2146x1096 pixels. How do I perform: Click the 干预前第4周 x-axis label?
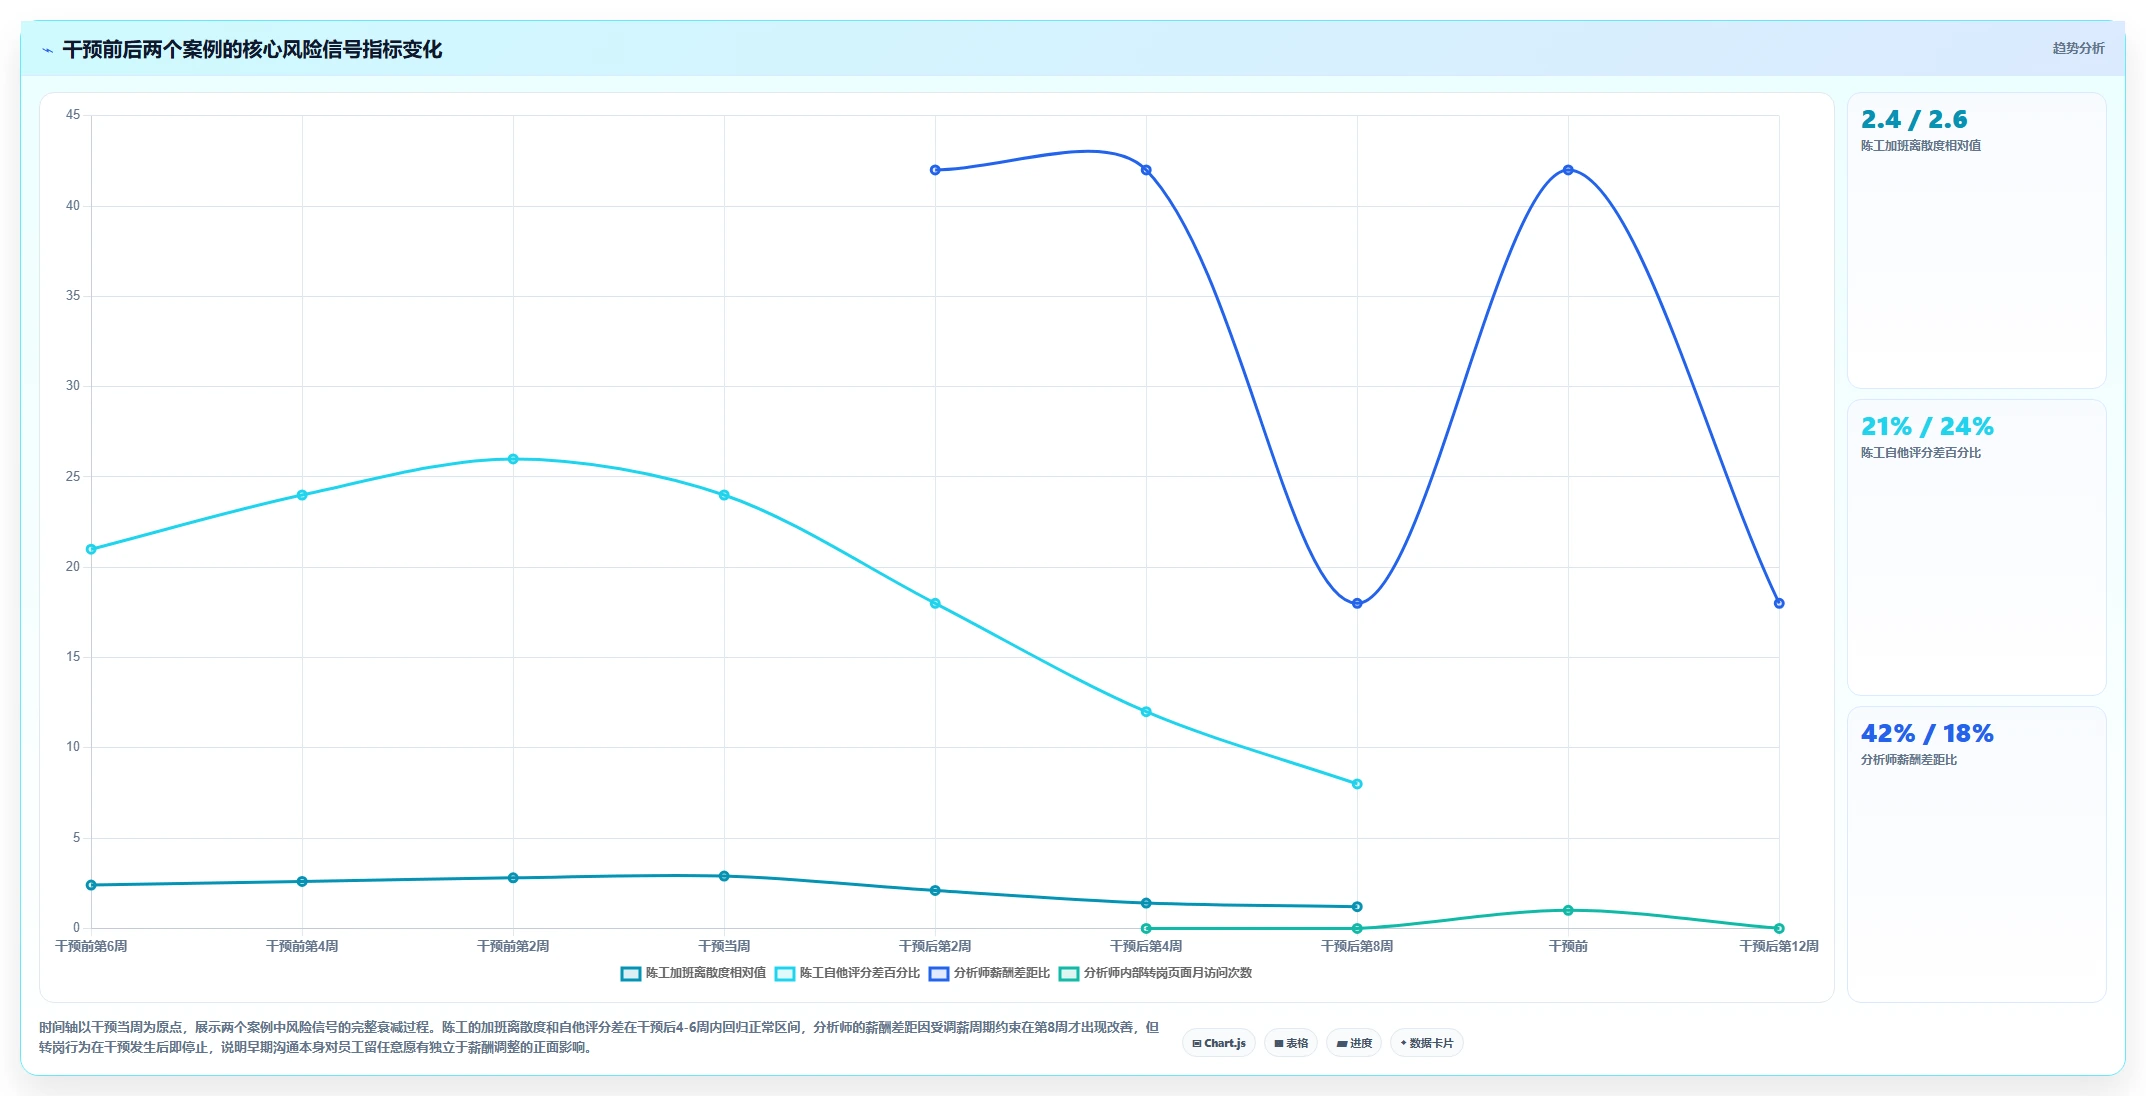coord(302,946)
